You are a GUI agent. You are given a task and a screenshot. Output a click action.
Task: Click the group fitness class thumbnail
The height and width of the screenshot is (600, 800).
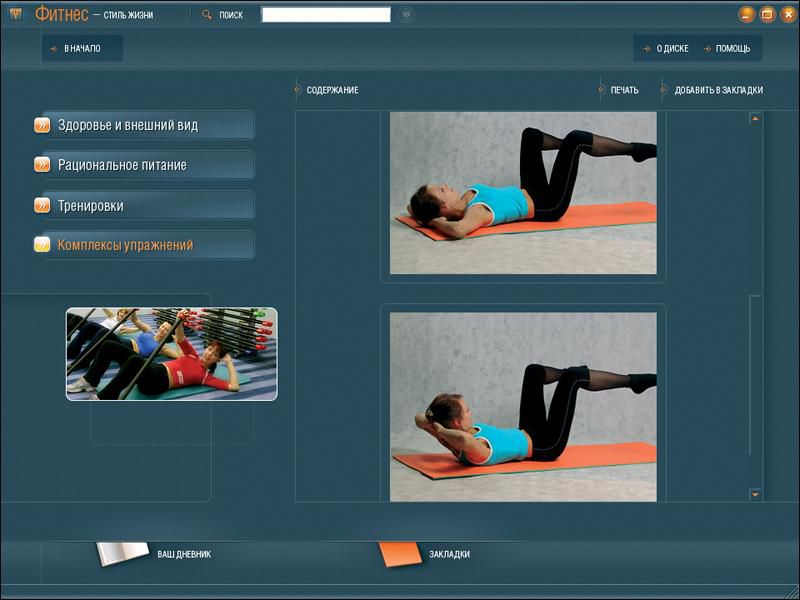tap(171, 354)
